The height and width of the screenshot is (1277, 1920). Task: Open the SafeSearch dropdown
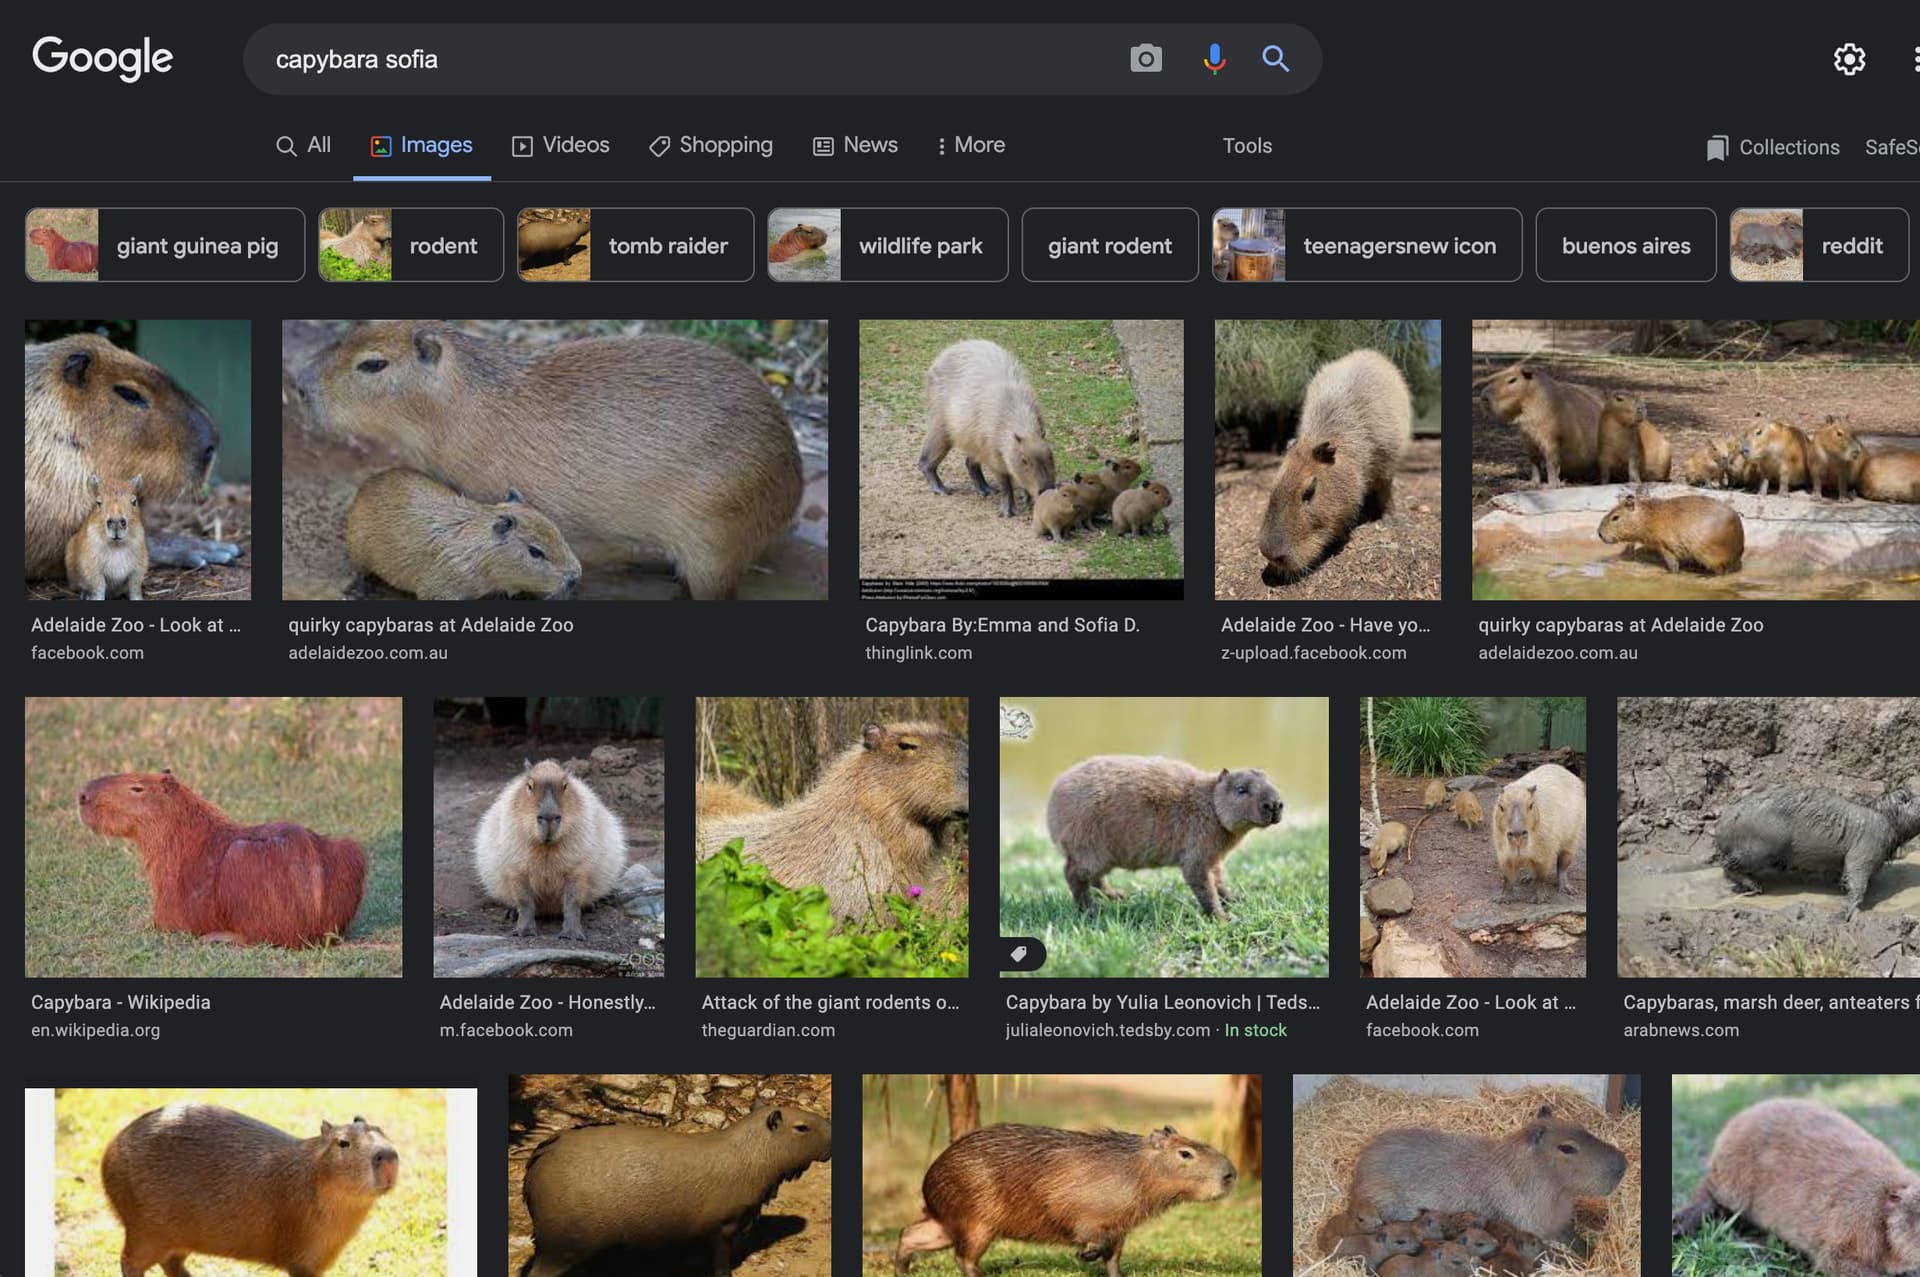(1892, 147)
